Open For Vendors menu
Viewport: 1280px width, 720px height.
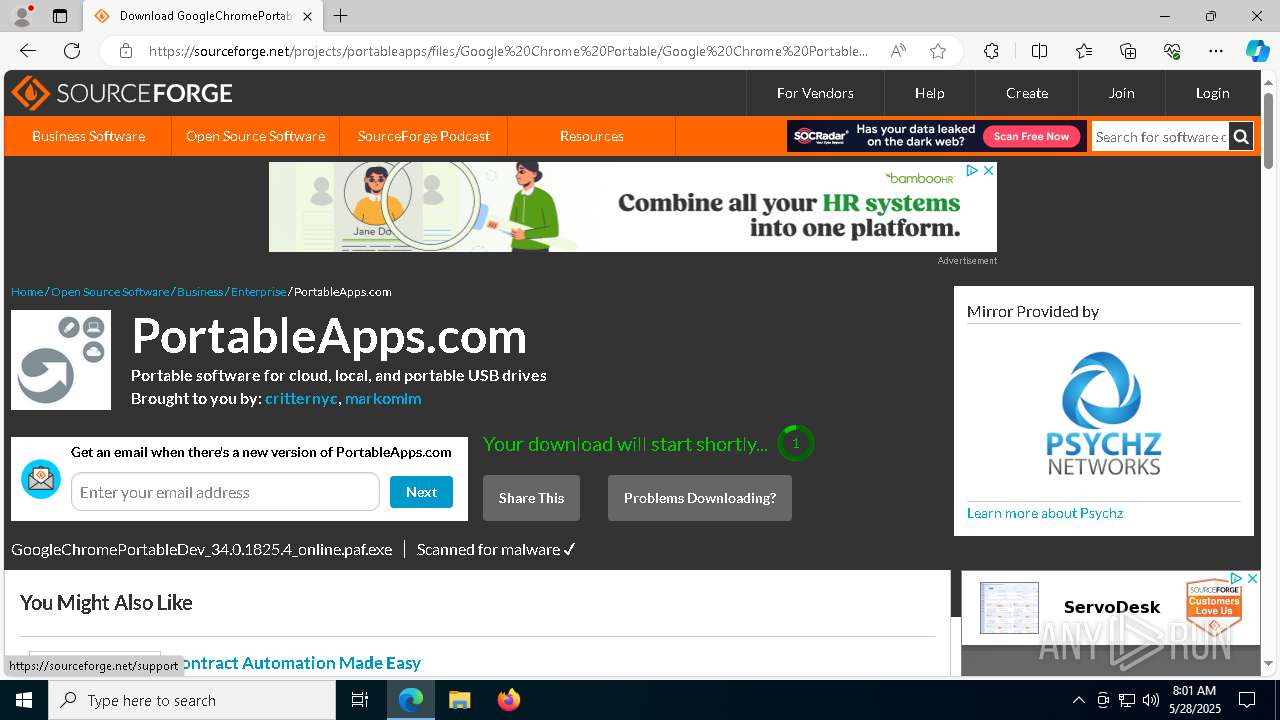(x=815, y=93)
